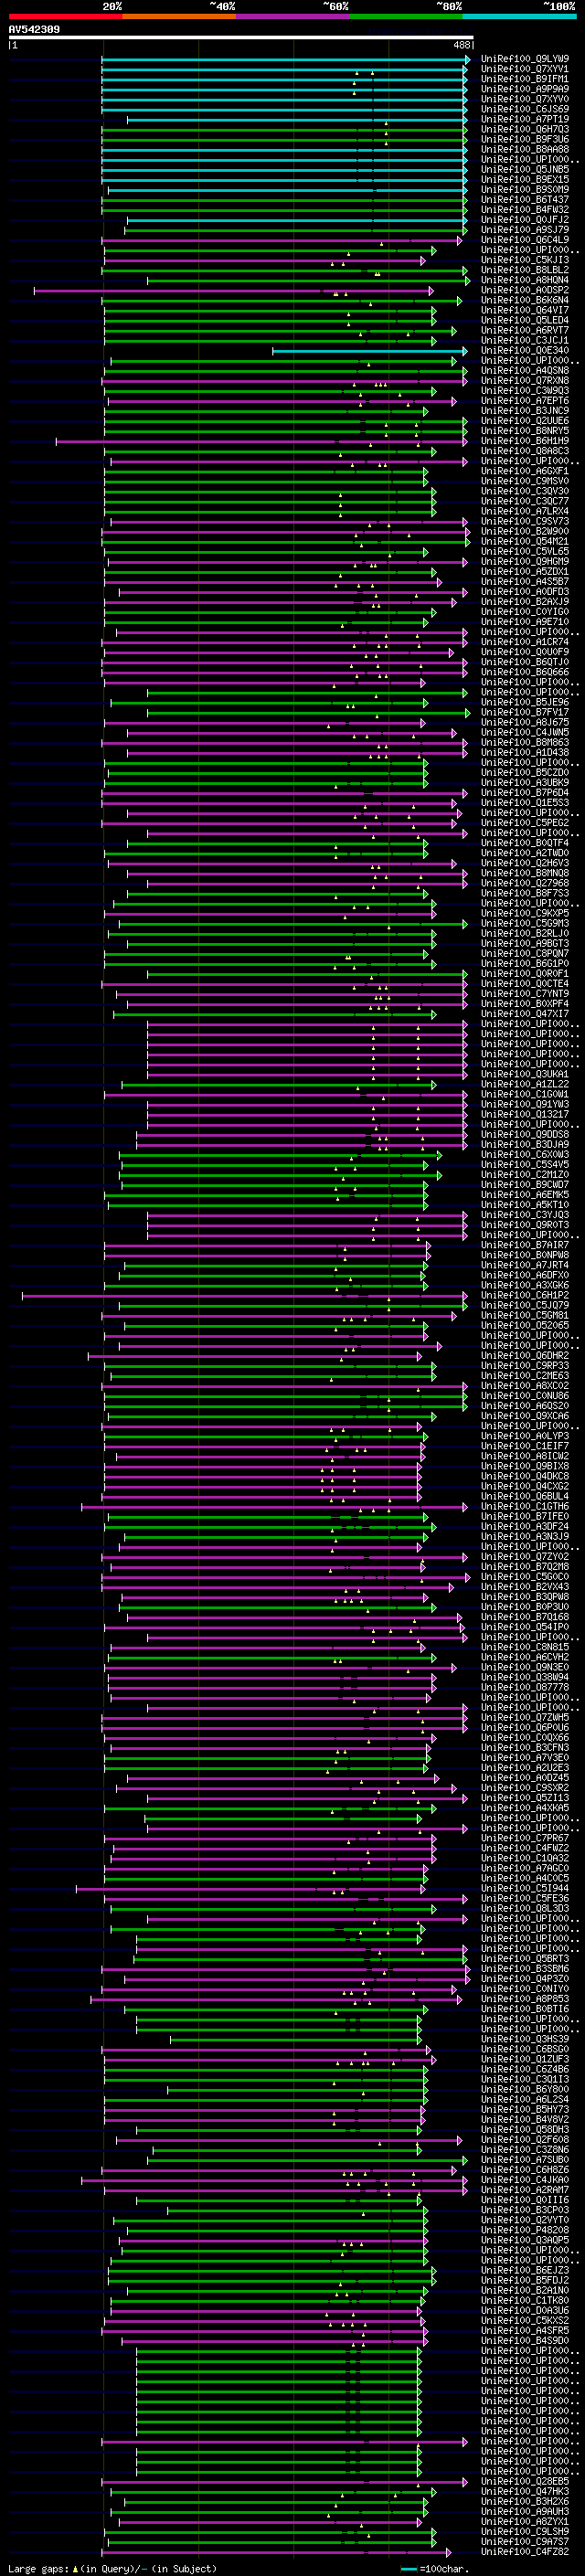
Task: Select the UniRef100_Q5LED4 label
Action: click(x=525, y=320)
